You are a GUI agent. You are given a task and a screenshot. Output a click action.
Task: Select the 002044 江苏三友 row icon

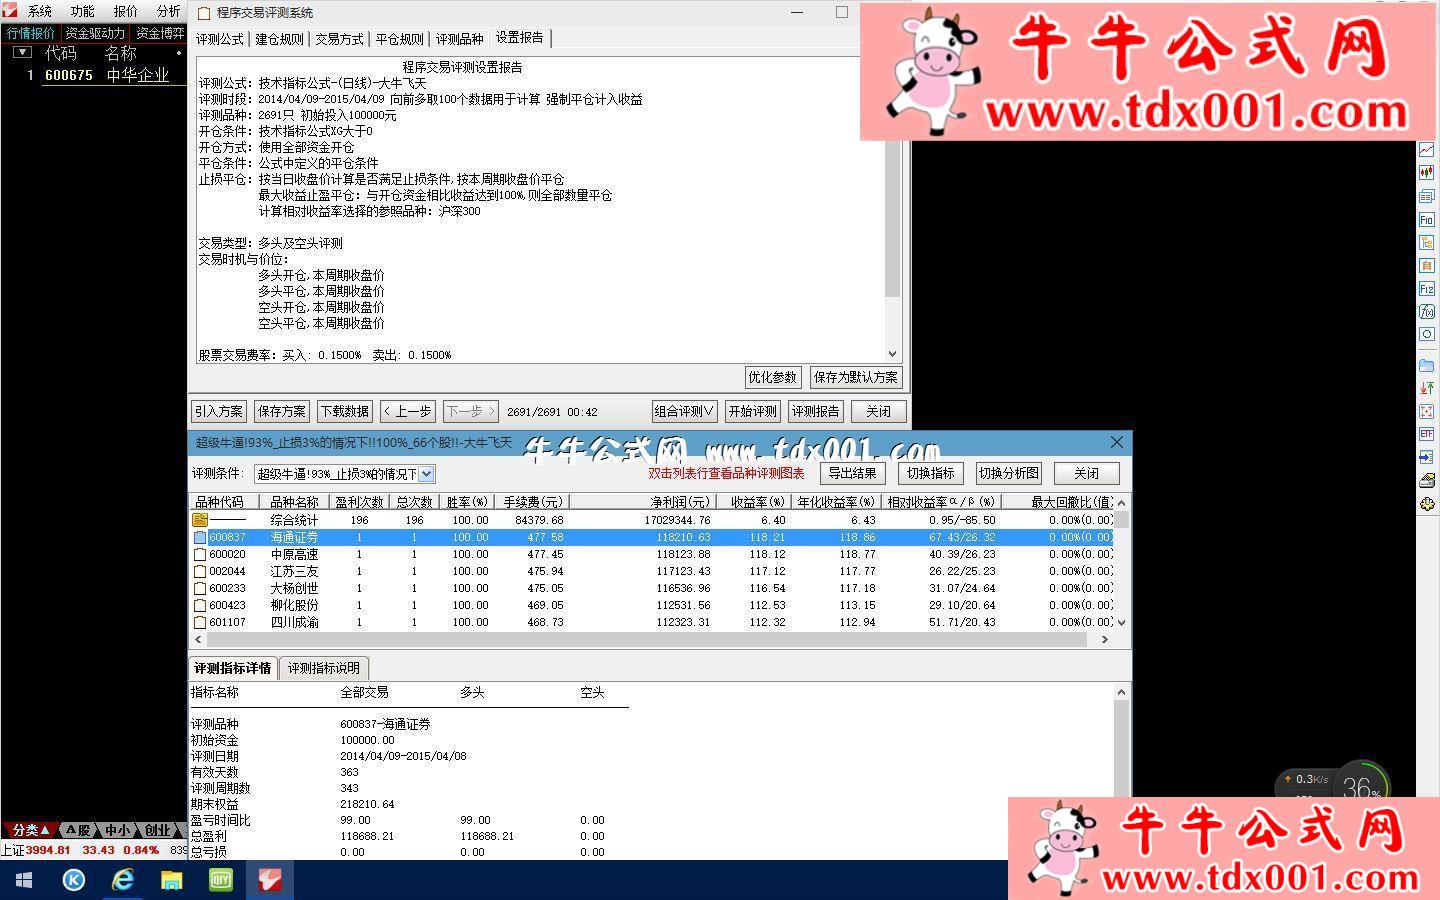[x=200, y=571]
